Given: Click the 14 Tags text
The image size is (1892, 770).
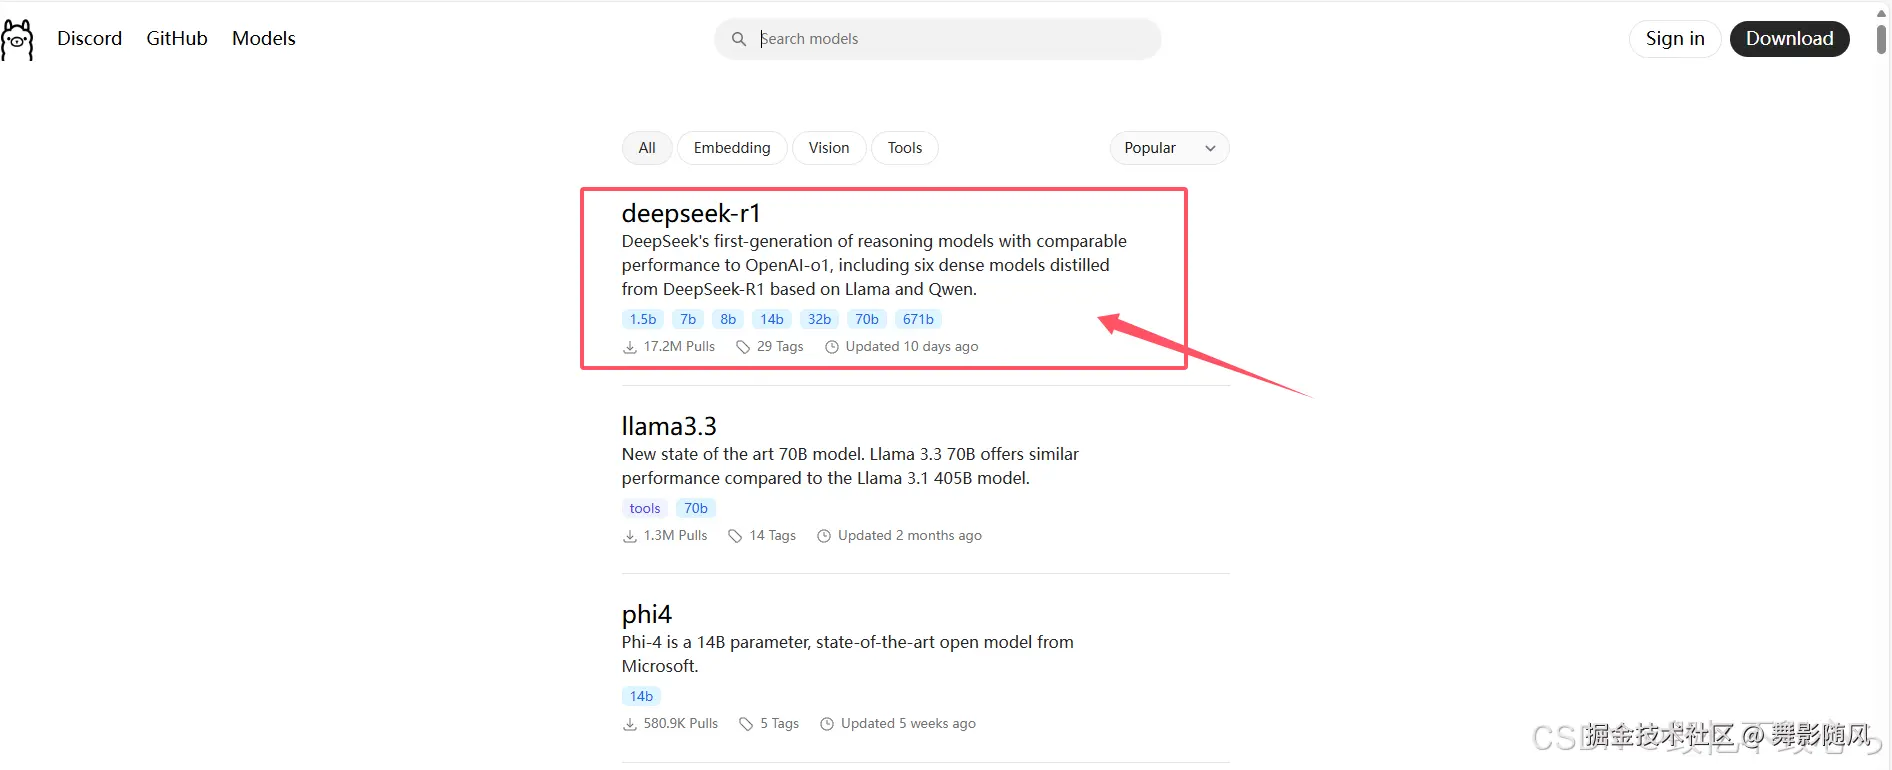Looking at the screenshot, I should point(773,536).
